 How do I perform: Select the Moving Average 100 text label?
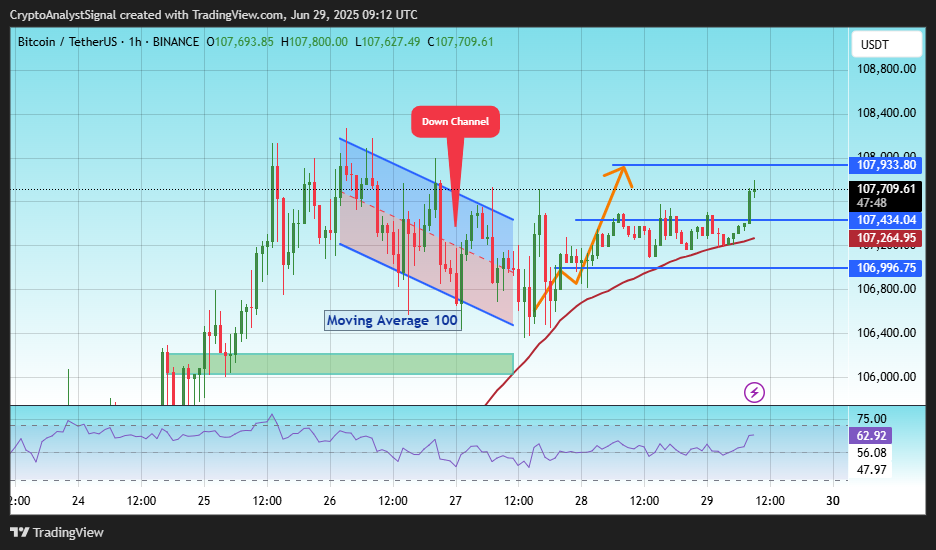coord(392,321)
